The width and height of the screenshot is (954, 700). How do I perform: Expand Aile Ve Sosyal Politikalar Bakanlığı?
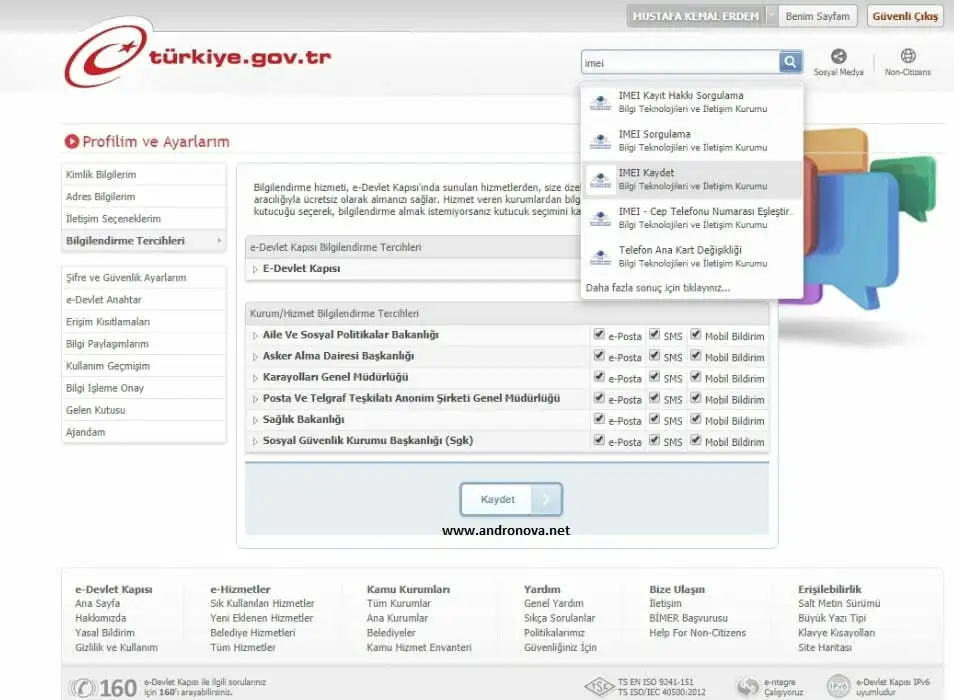256,335
